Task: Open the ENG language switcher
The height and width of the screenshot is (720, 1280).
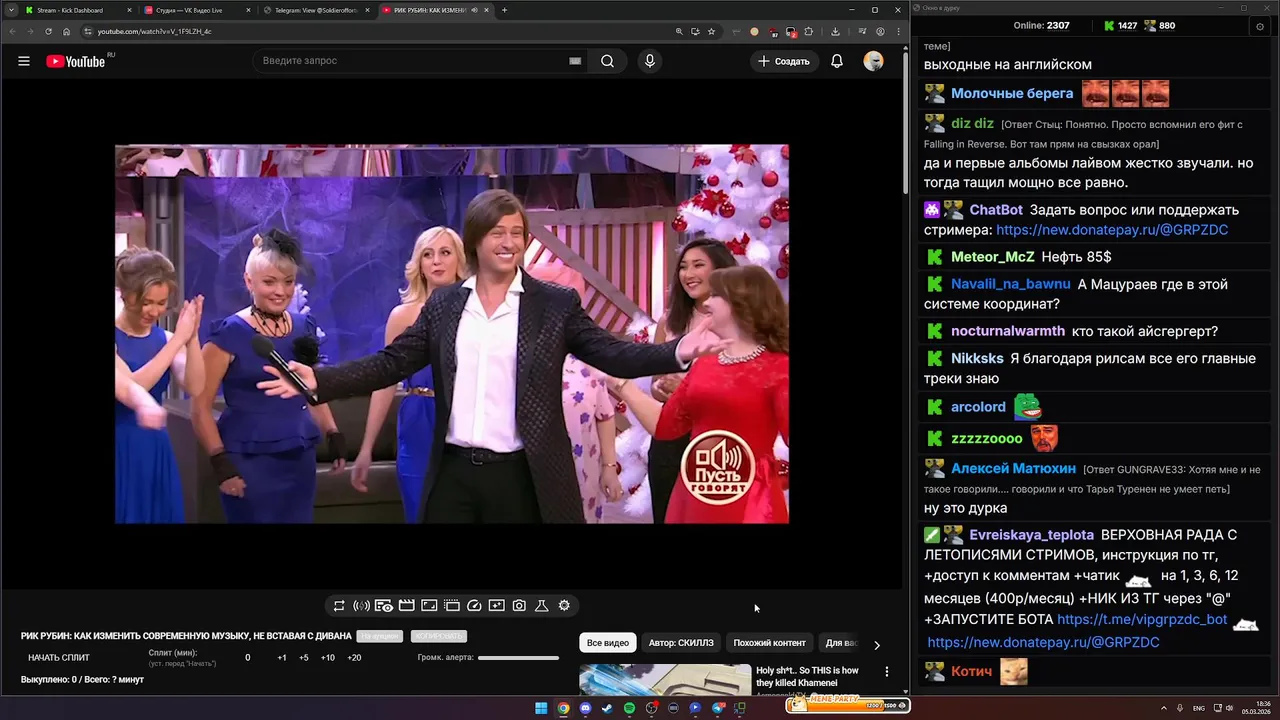Action: coord(1199,708)
